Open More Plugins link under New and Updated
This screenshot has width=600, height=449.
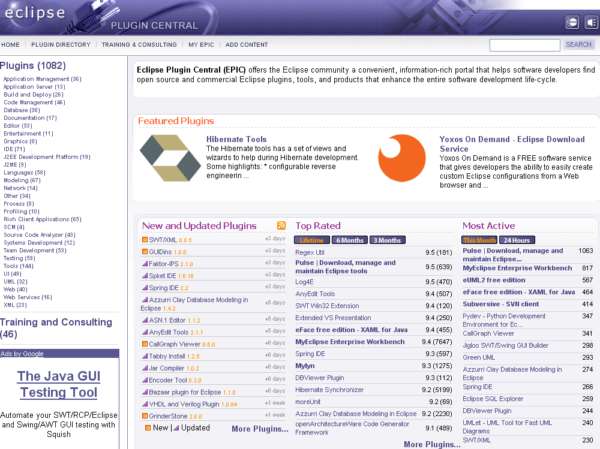point(260,429)
